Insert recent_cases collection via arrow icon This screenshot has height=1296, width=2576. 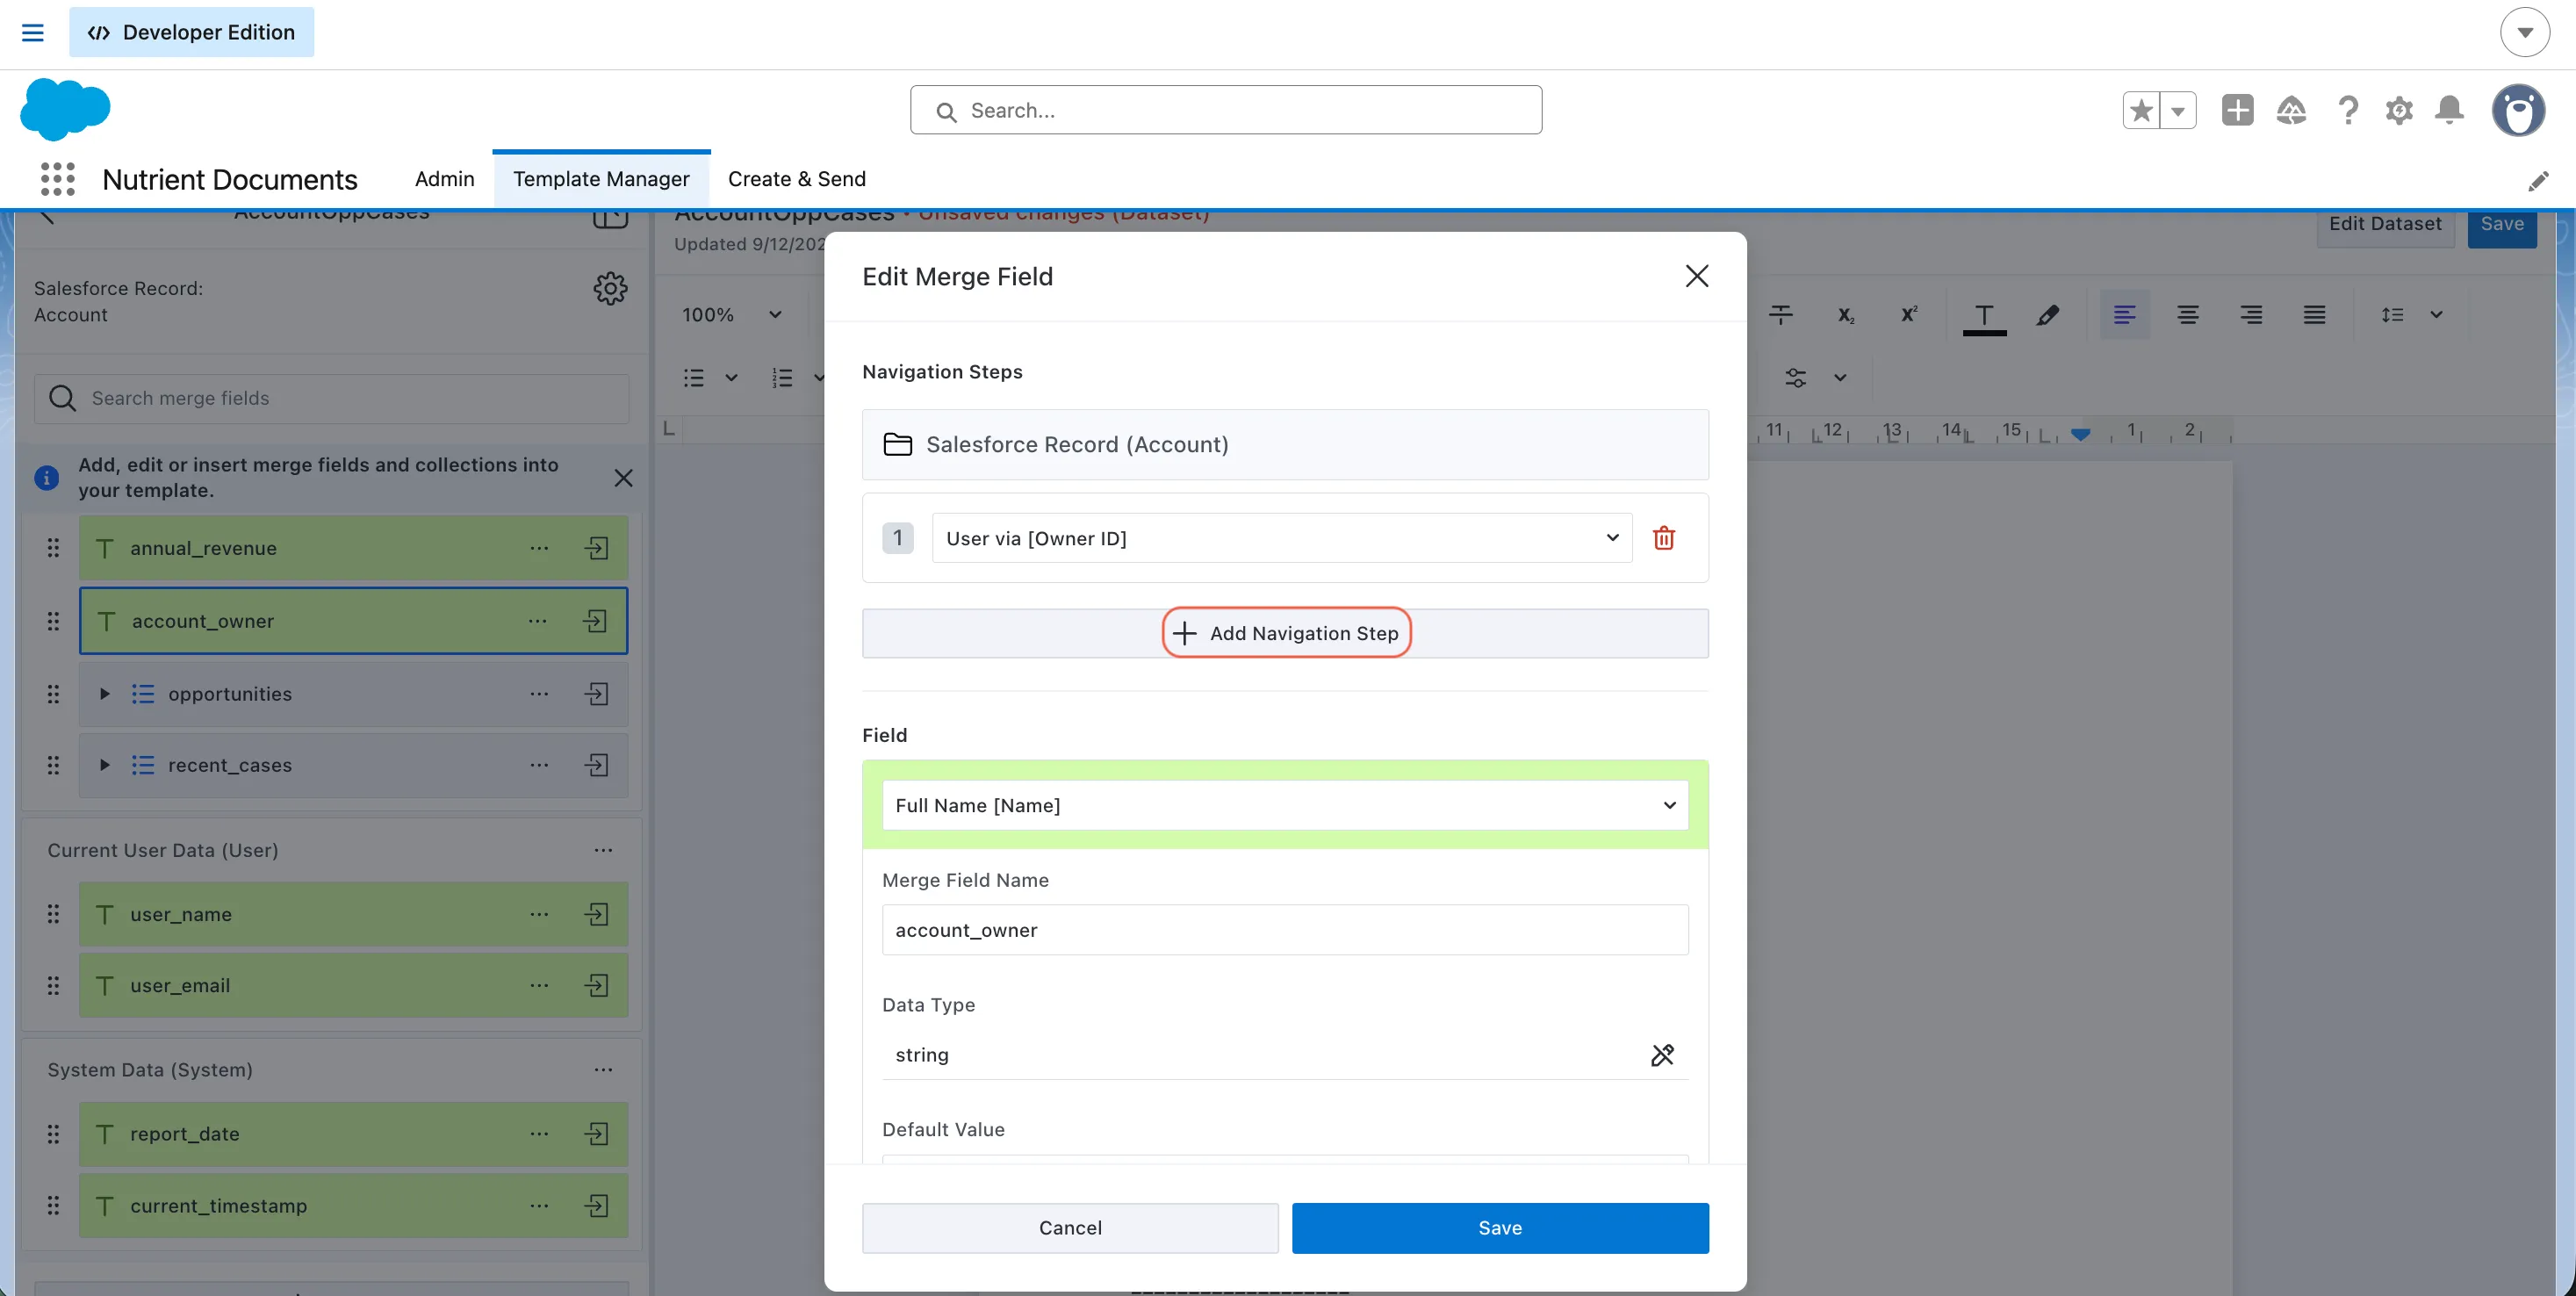[x=597, y=765]
